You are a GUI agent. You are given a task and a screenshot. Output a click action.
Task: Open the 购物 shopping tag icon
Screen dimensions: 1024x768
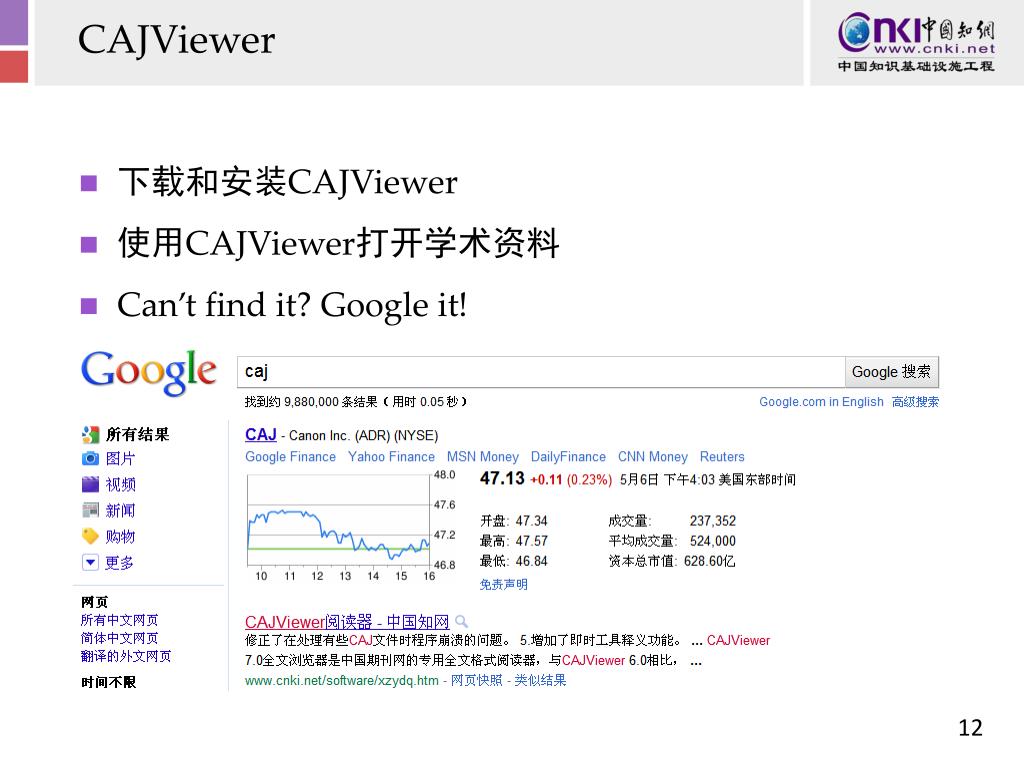pos(90,536)
